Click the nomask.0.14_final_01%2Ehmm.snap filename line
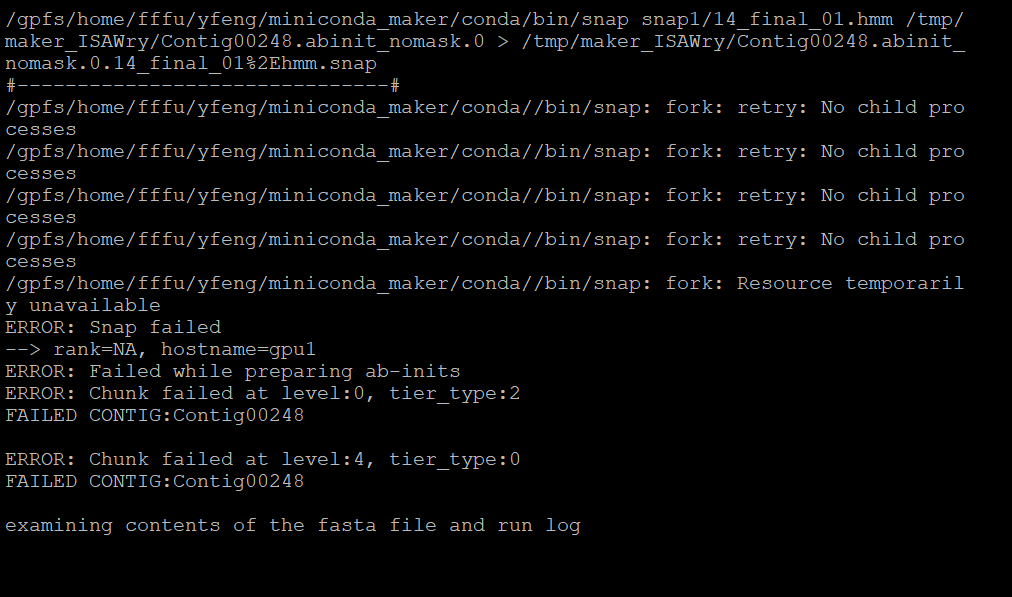1012x597 pixels. 191,63
